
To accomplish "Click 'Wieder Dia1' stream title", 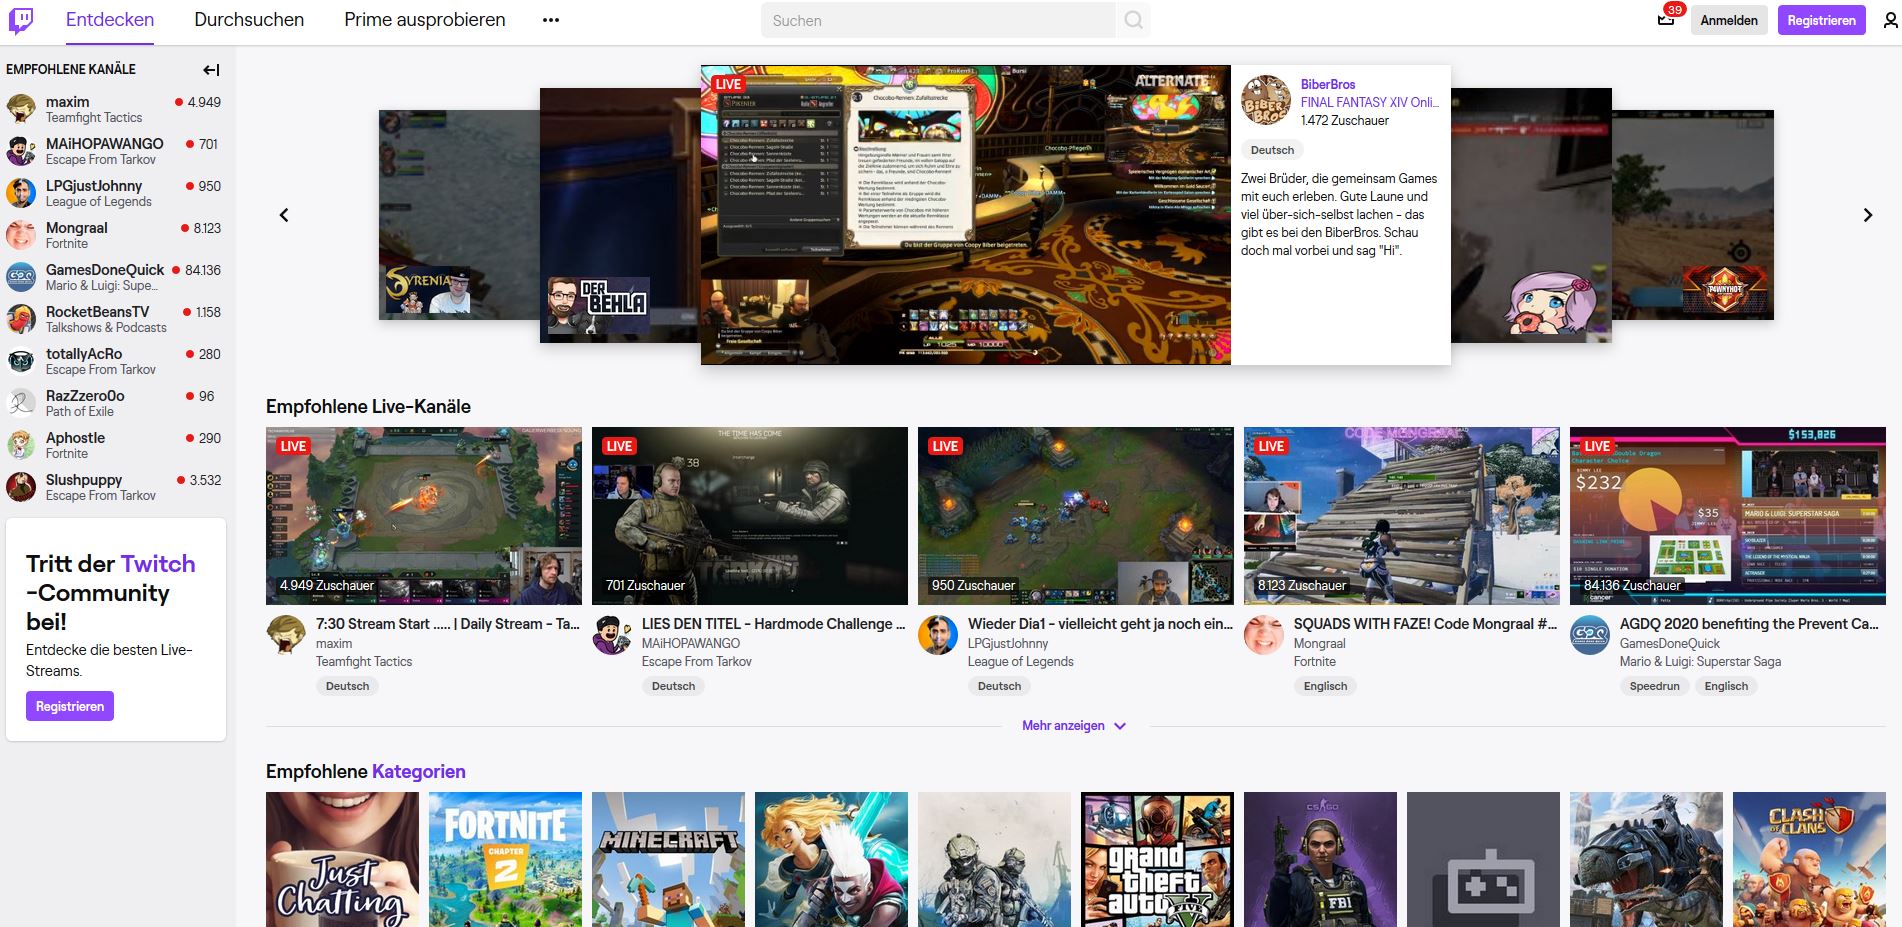I will pyautogui.click(x=1100, y=624).
